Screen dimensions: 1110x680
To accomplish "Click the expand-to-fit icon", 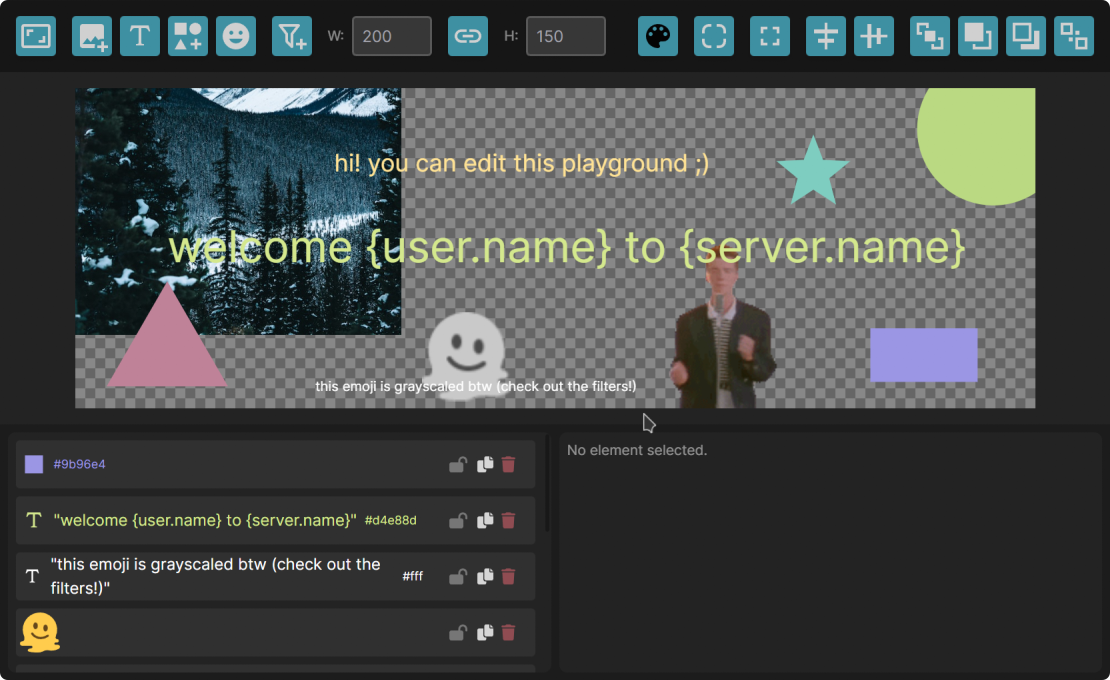I will pyautogui.click(x=769, y=36).
